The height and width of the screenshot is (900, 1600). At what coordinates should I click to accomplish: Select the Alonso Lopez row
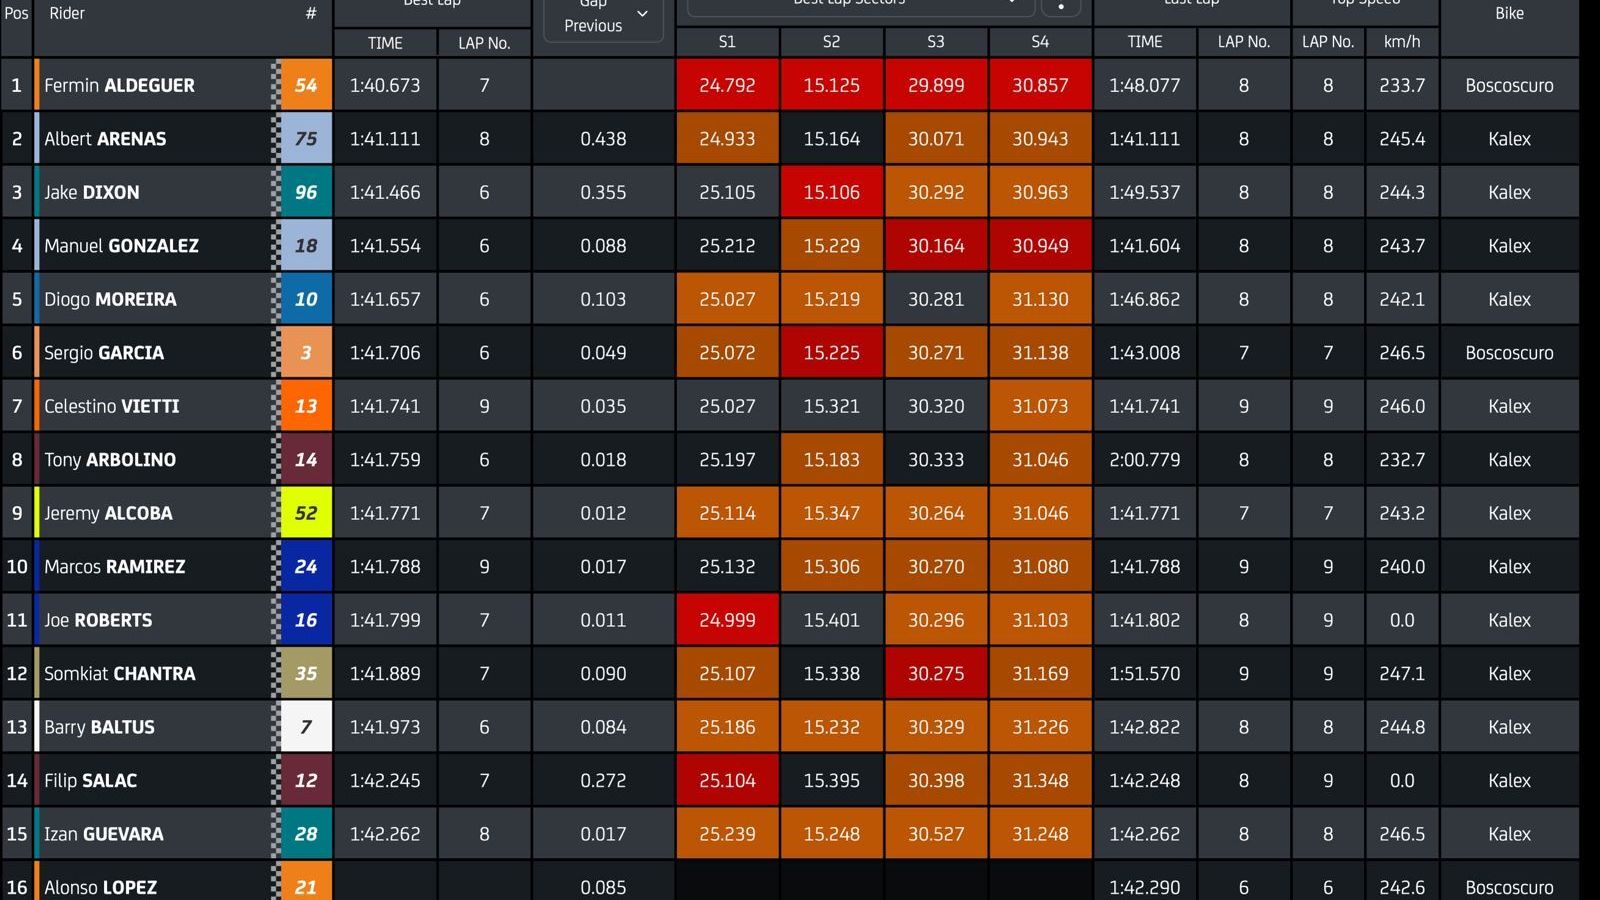pos(100,886)
